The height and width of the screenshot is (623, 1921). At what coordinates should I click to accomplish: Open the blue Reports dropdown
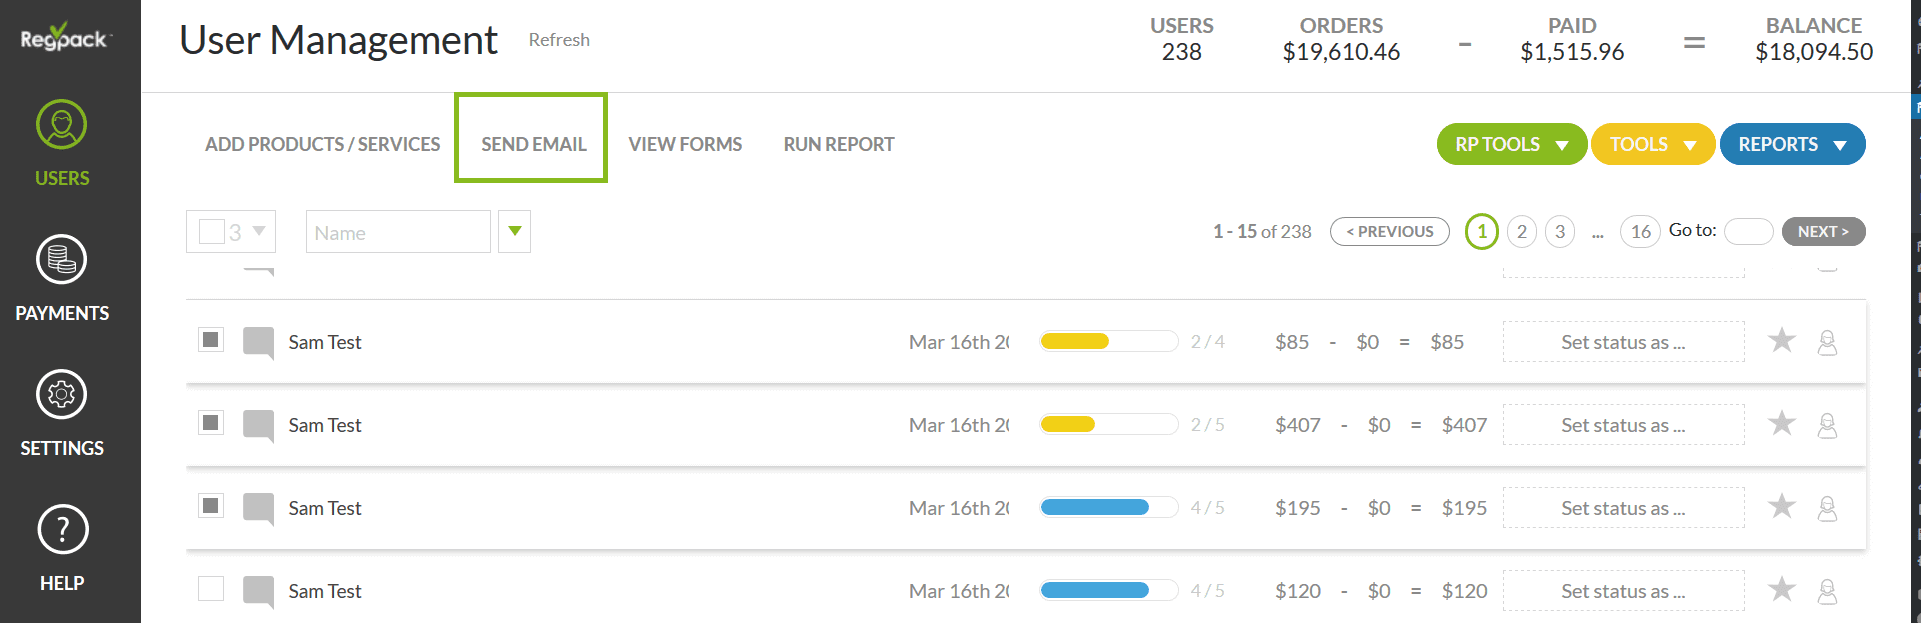coord(1791,144)
